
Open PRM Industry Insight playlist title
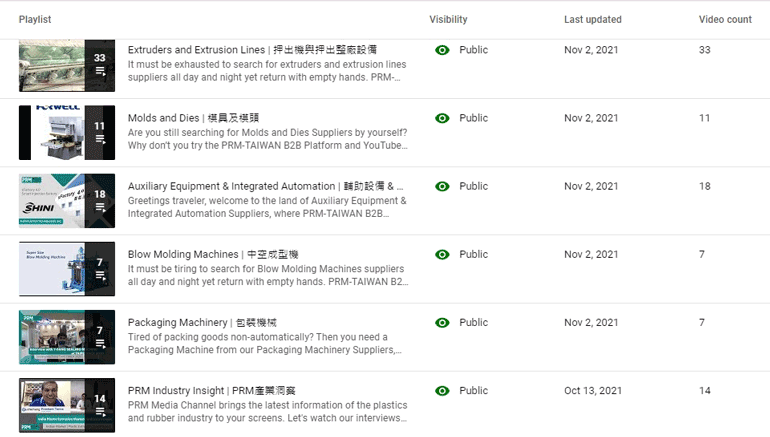[x=212, y=391]
